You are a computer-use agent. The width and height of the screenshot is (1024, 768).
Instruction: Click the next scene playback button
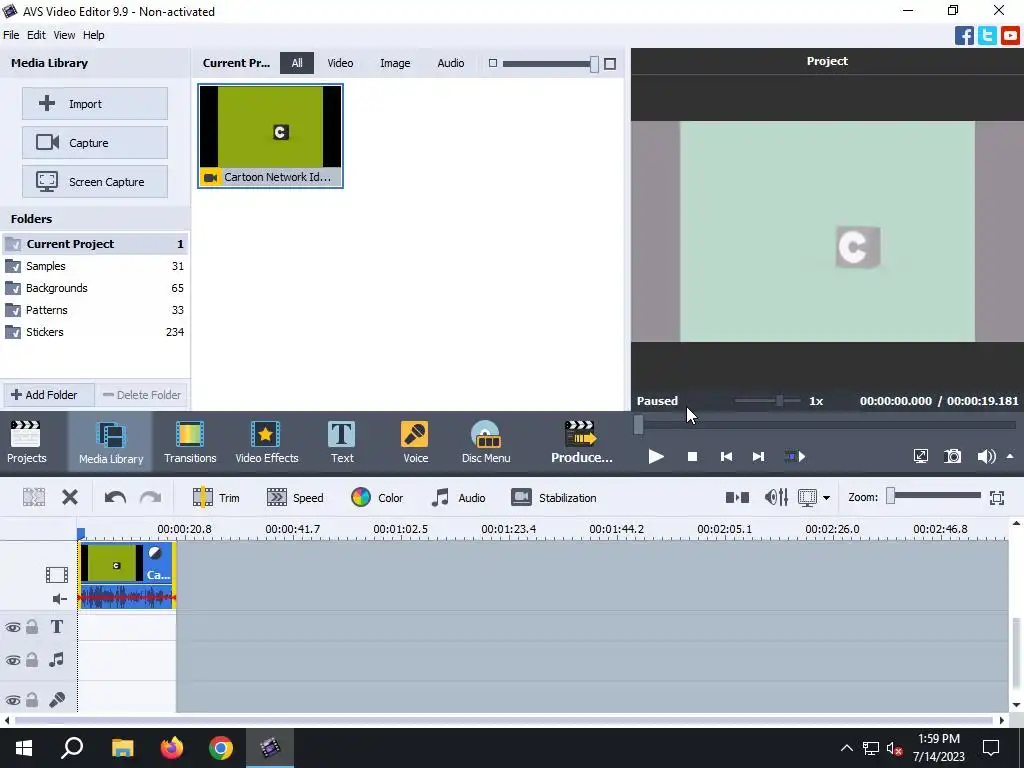tap(794, 456)
